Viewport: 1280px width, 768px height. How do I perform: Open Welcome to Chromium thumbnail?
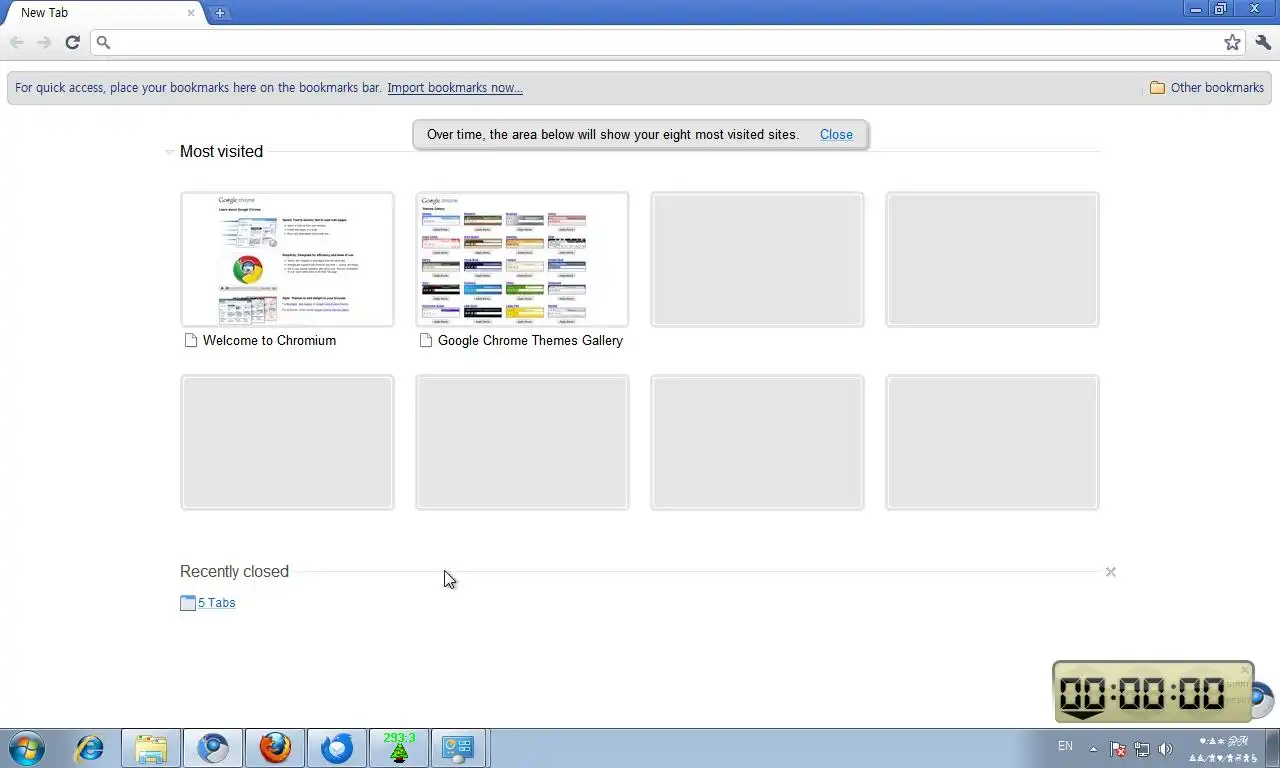[287, 259]
